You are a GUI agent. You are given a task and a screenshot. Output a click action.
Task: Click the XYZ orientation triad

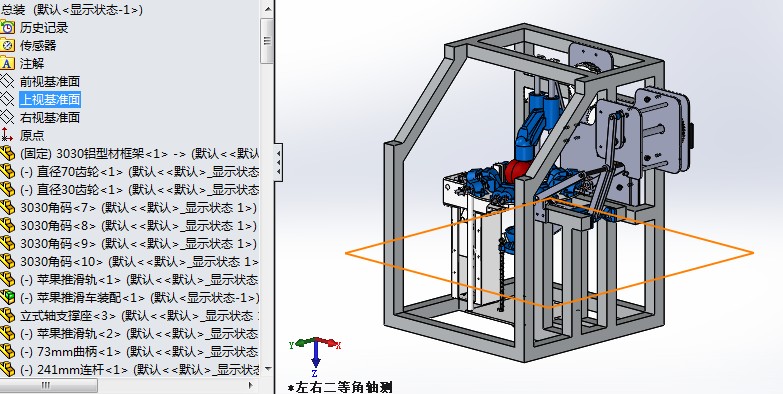click(x=315, y=357)
